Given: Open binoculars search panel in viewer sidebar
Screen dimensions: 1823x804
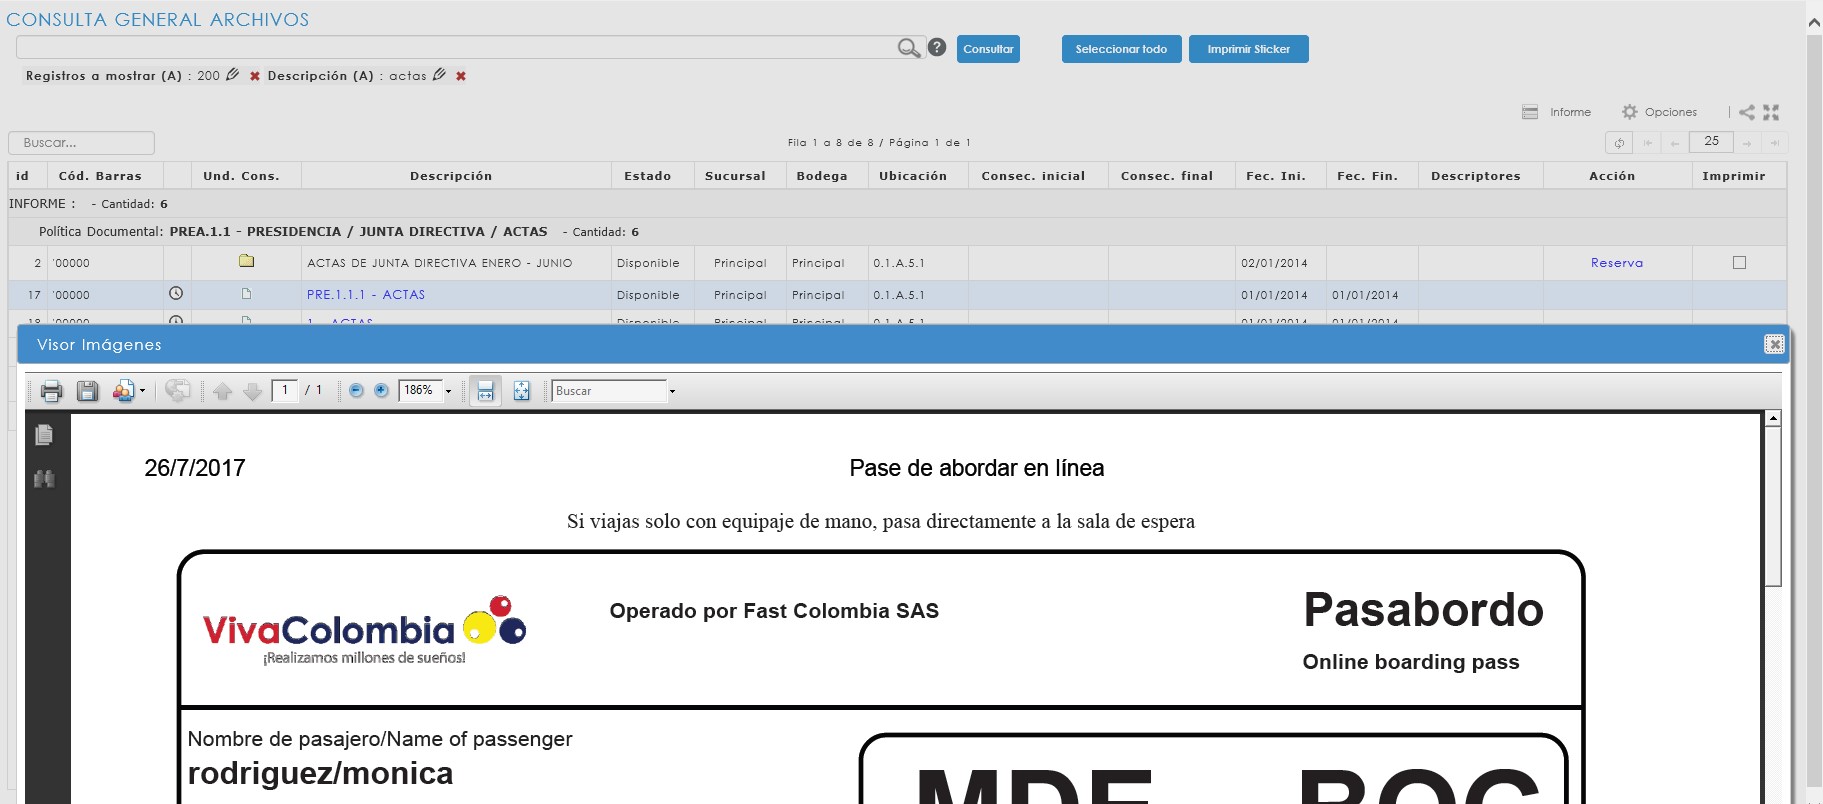Looking at the screenshot, I should point(44,479).
